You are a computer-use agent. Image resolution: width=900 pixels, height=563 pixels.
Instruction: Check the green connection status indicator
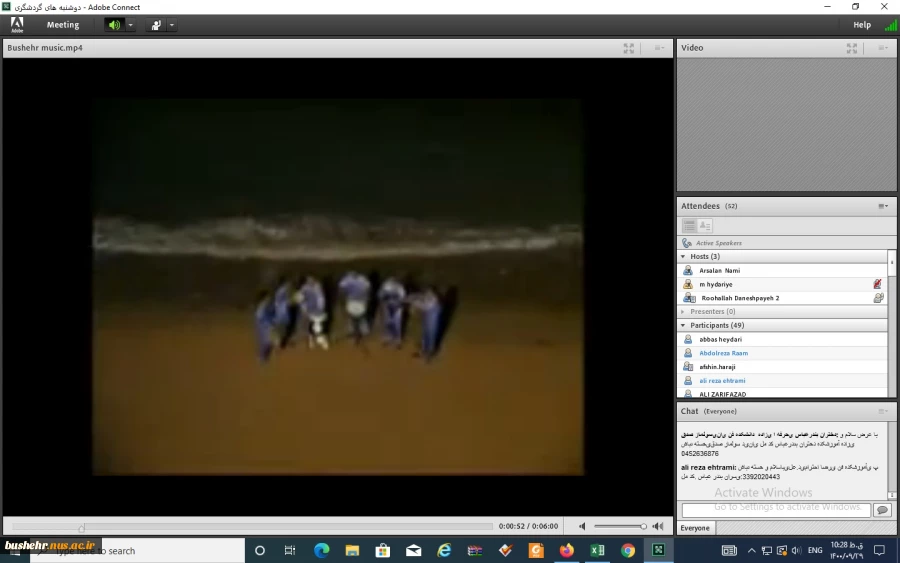pyautogui.click(x=890, y=25)
